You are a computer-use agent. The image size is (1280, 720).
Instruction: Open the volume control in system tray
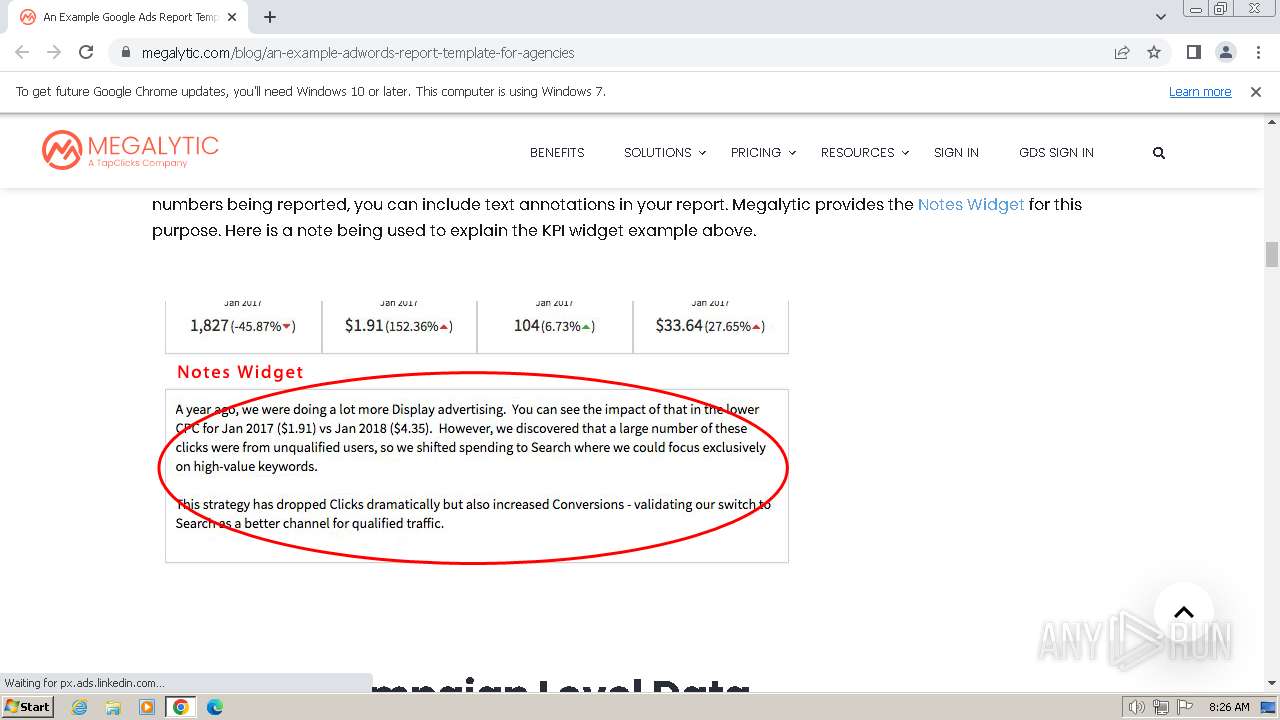[1137, 707]
